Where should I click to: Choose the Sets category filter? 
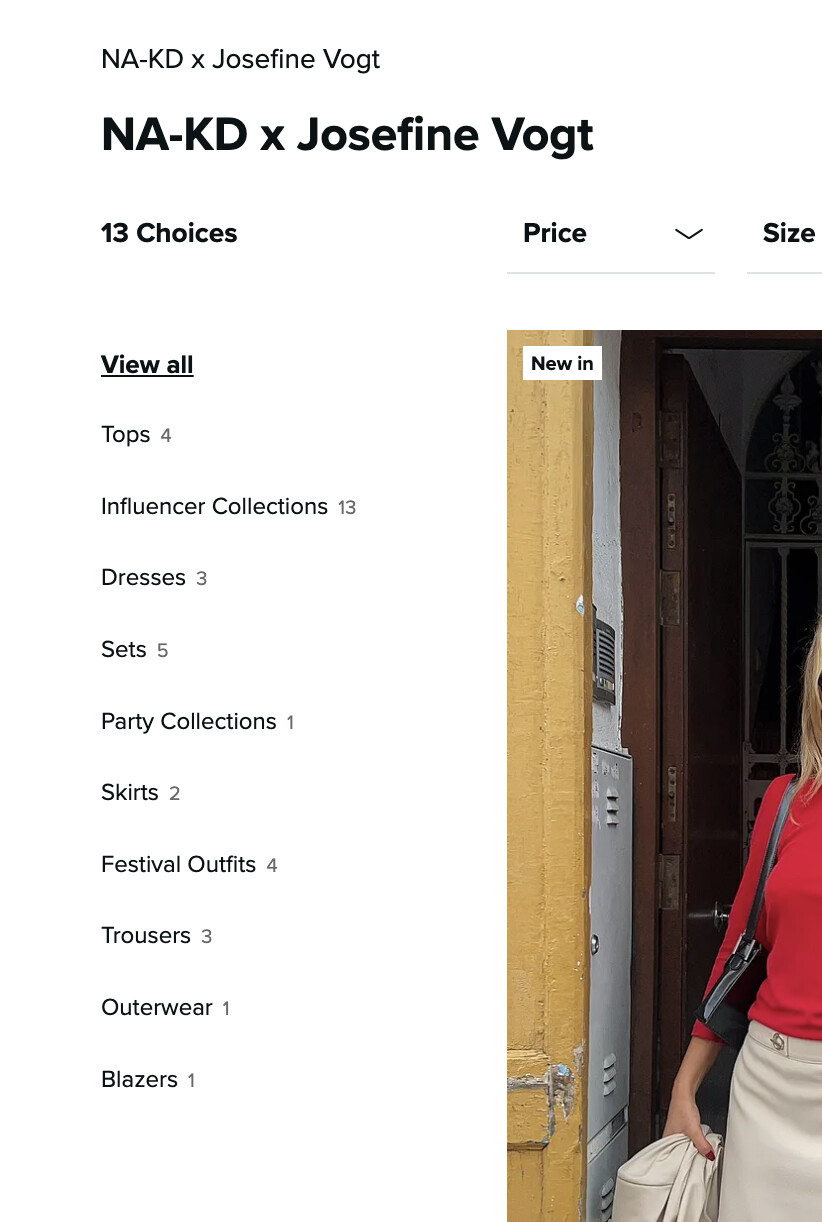[x=124, y=650]
